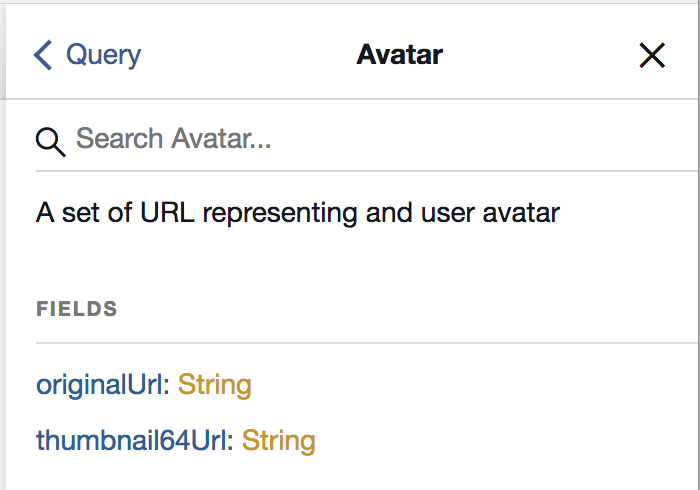Click the docs panel left edge handle

(3, 245)
